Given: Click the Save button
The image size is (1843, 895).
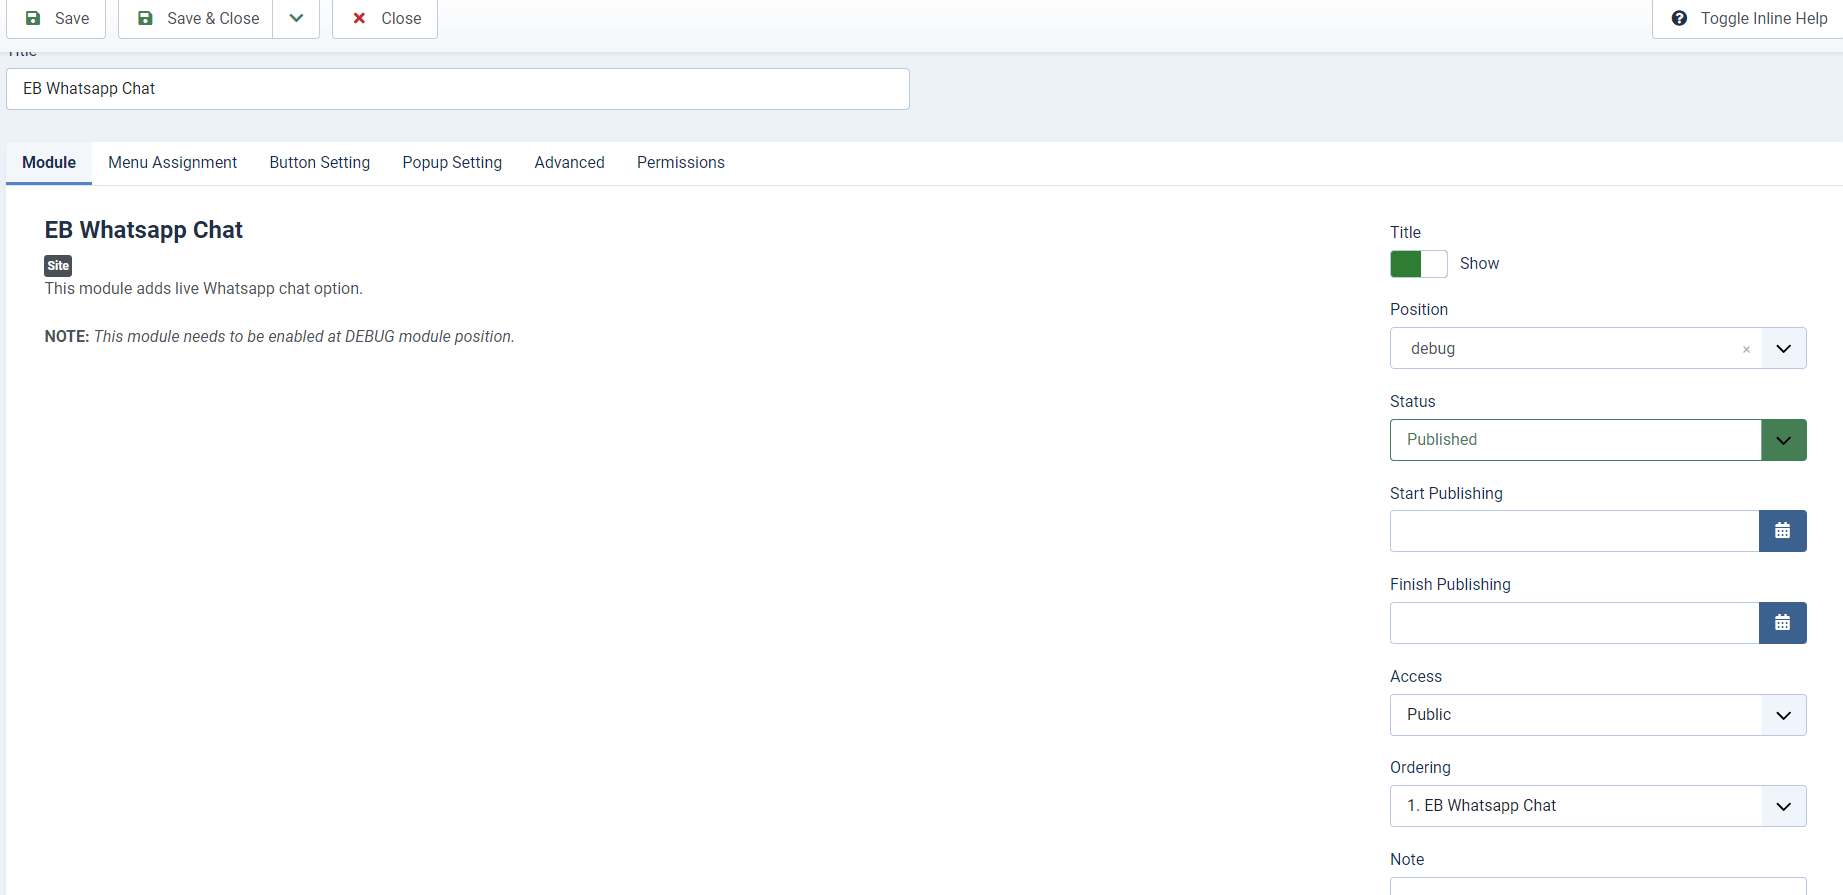Looking at the screenshot, I should (x=56, y=19).
